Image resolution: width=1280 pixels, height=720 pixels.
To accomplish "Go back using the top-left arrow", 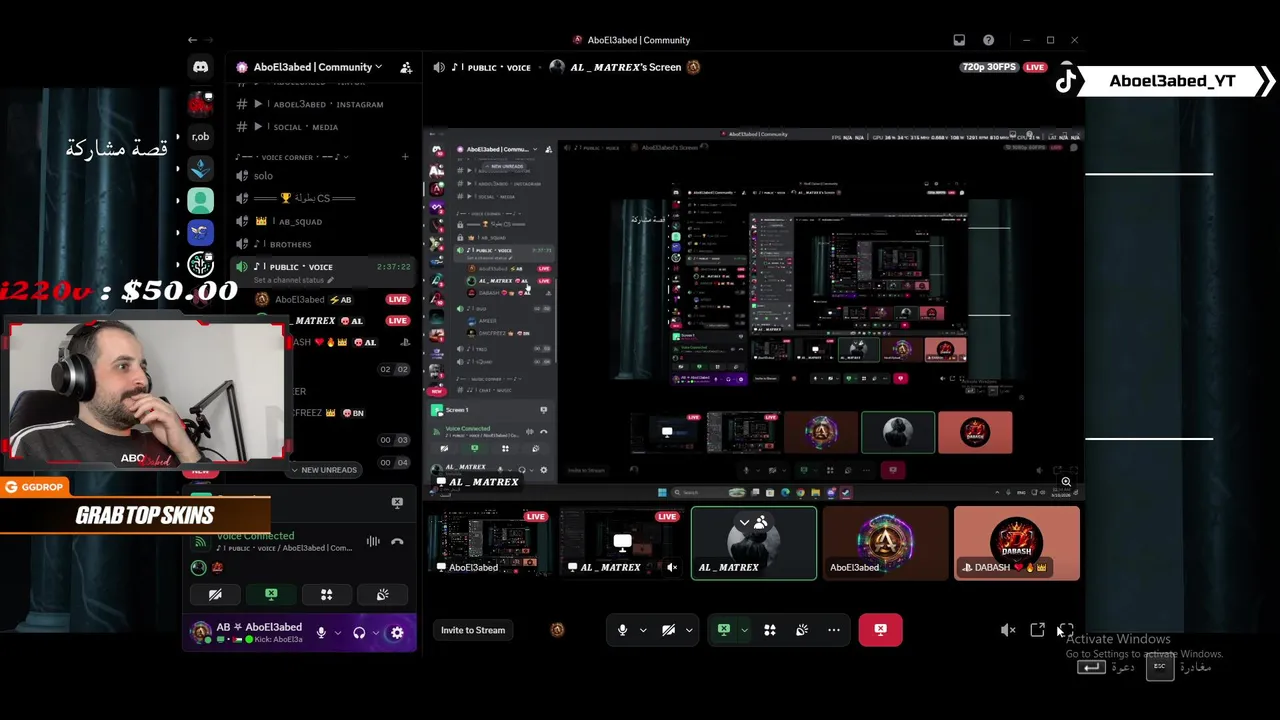I will click(x=192, y=40).
